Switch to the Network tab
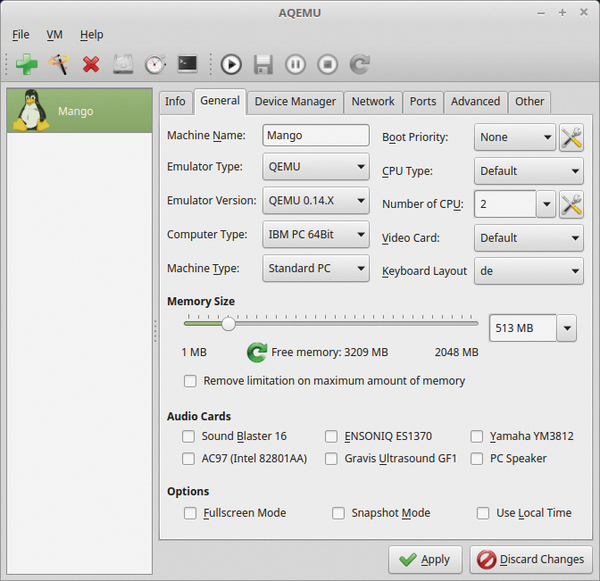This screenshot has width=600, height=581. point(373,102)
